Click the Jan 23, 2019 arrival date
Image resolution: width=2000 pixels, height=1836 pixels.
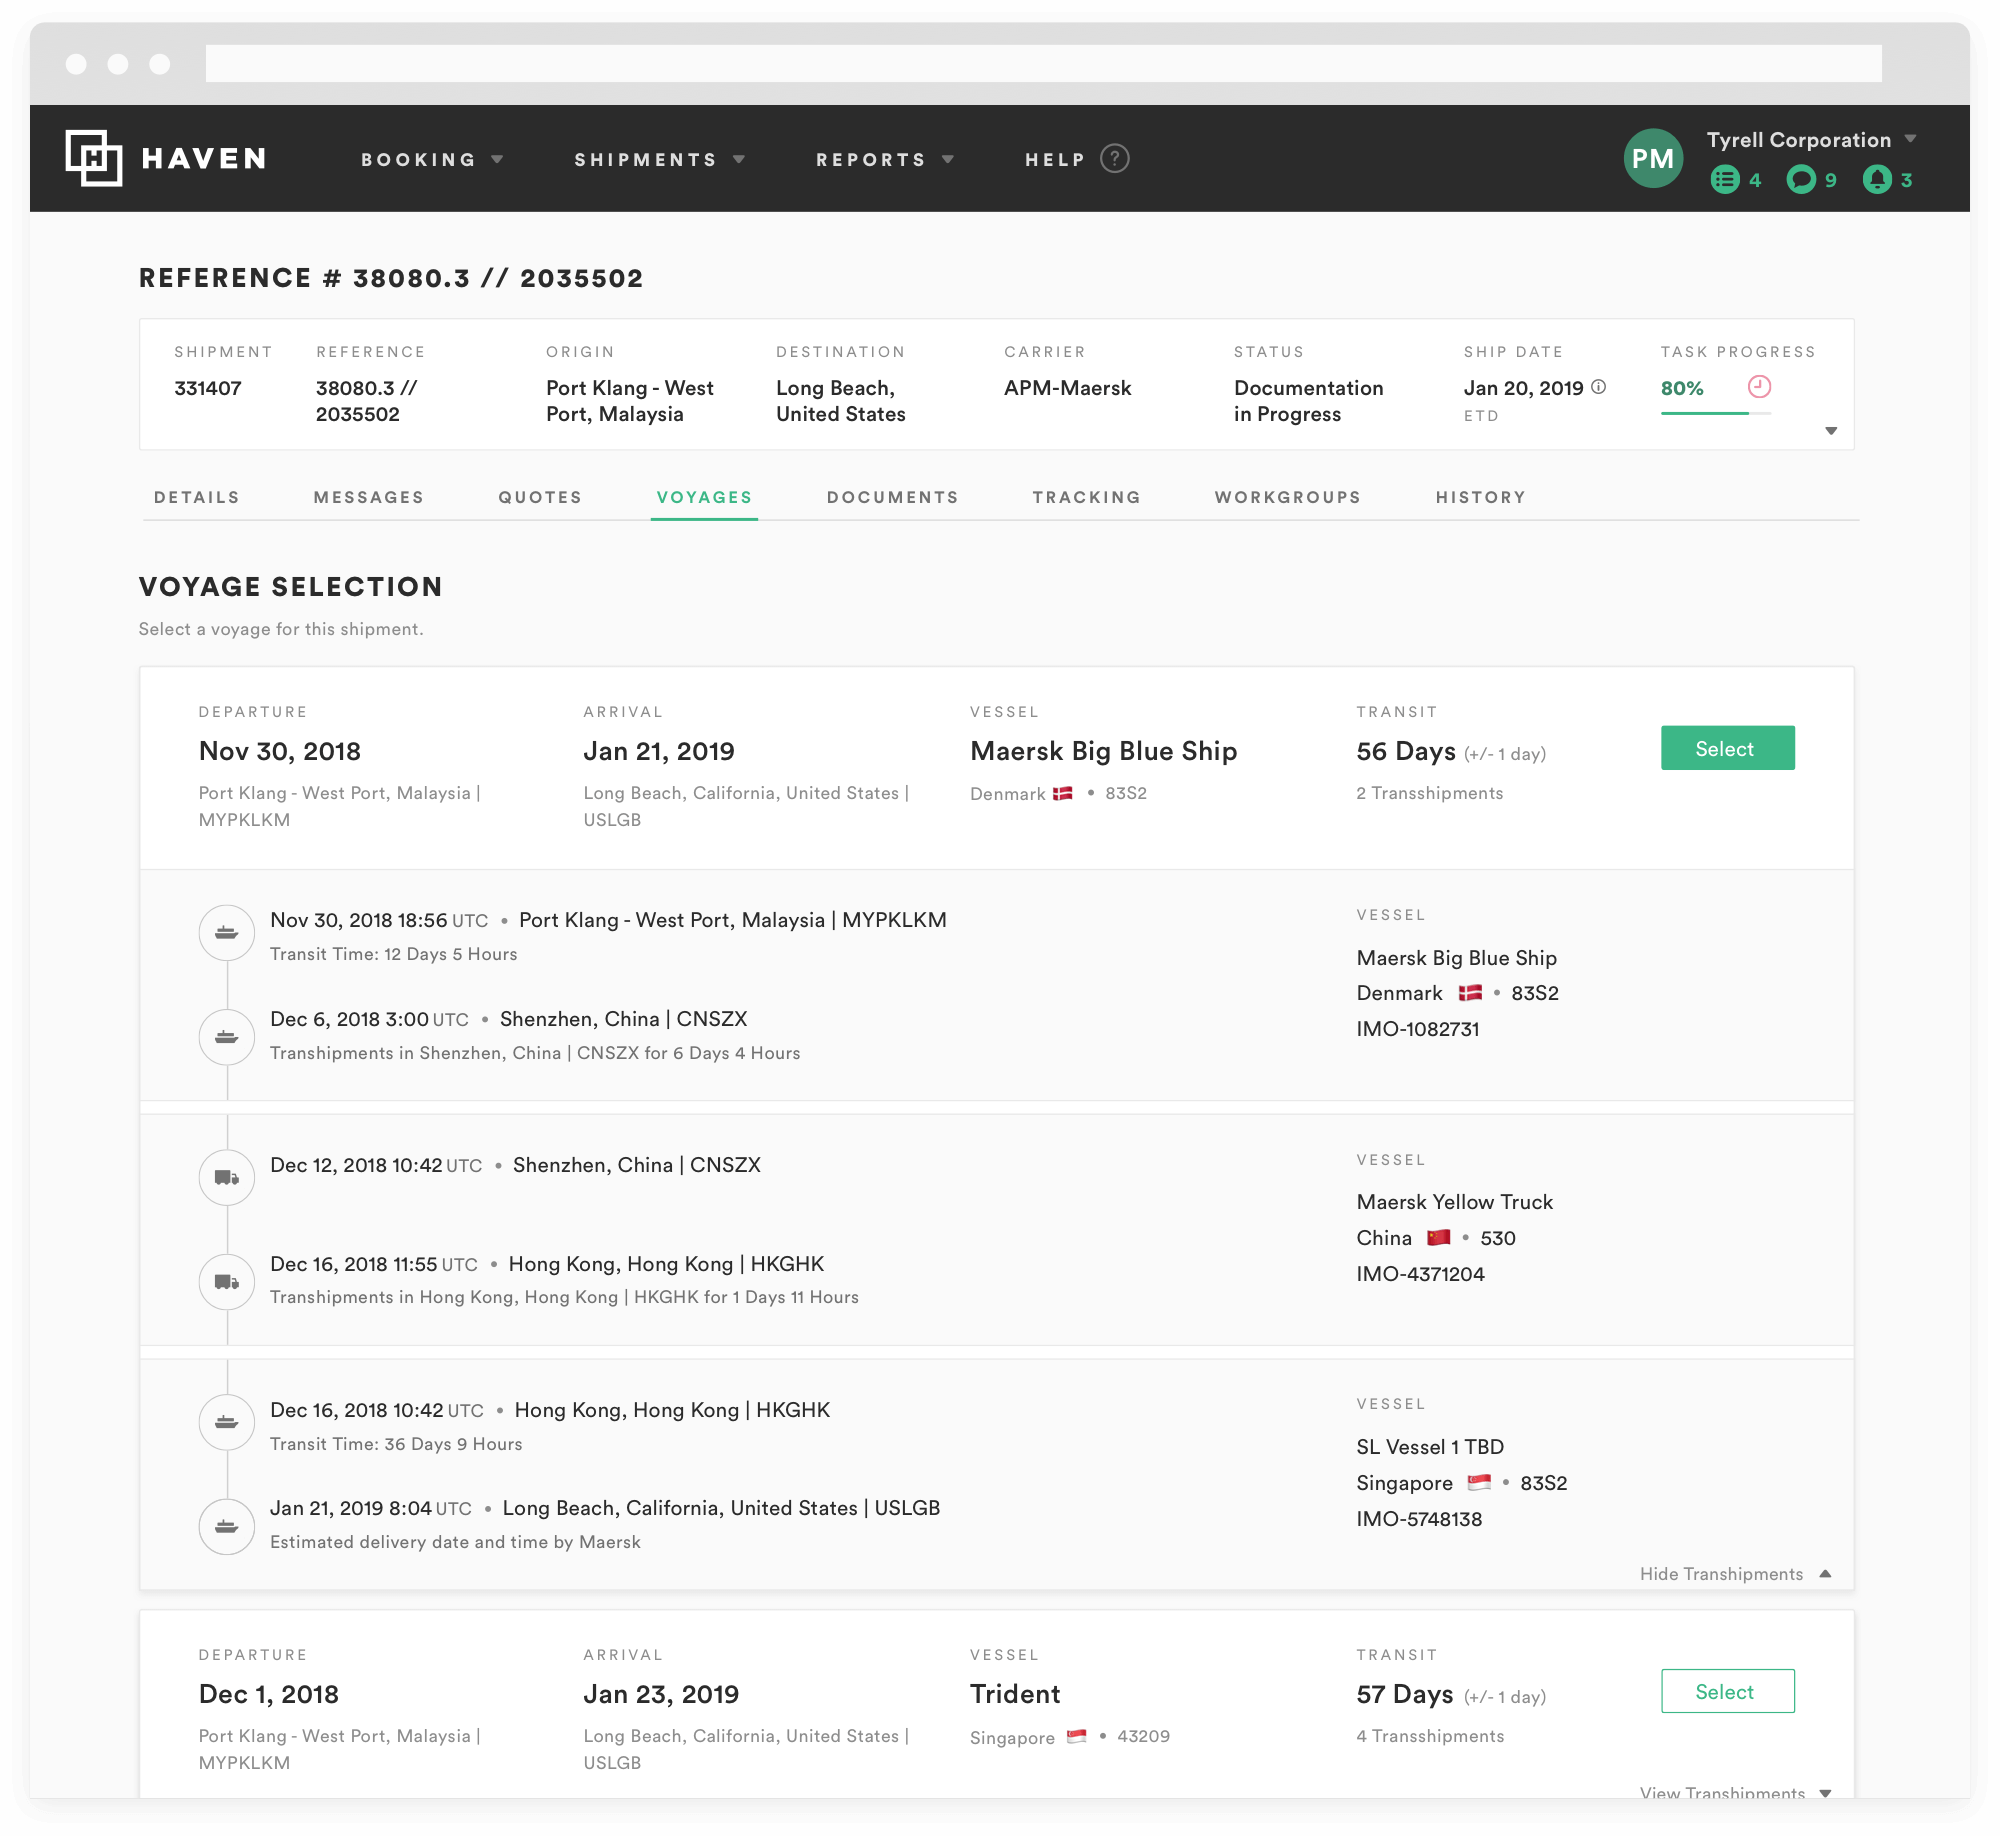point(661,1694)
